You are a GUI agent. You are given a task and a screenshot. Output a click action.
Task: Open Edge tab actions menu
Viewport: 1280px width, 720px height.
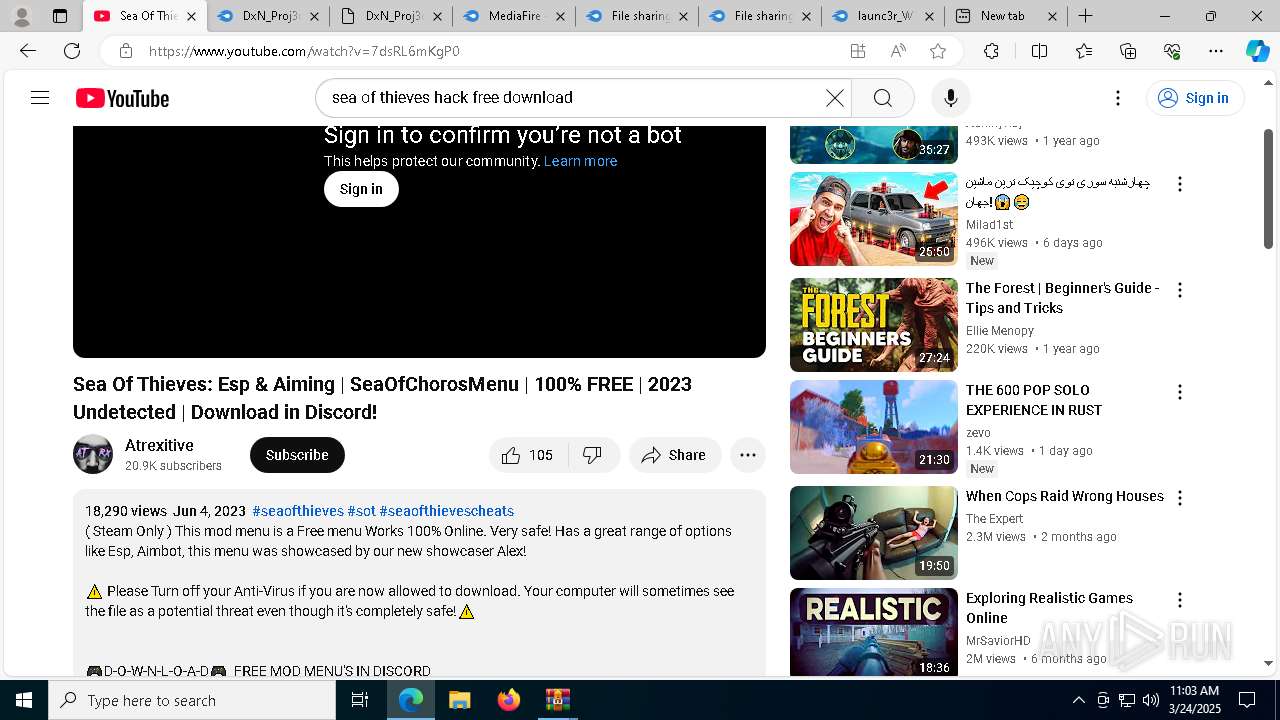point(60,16)
